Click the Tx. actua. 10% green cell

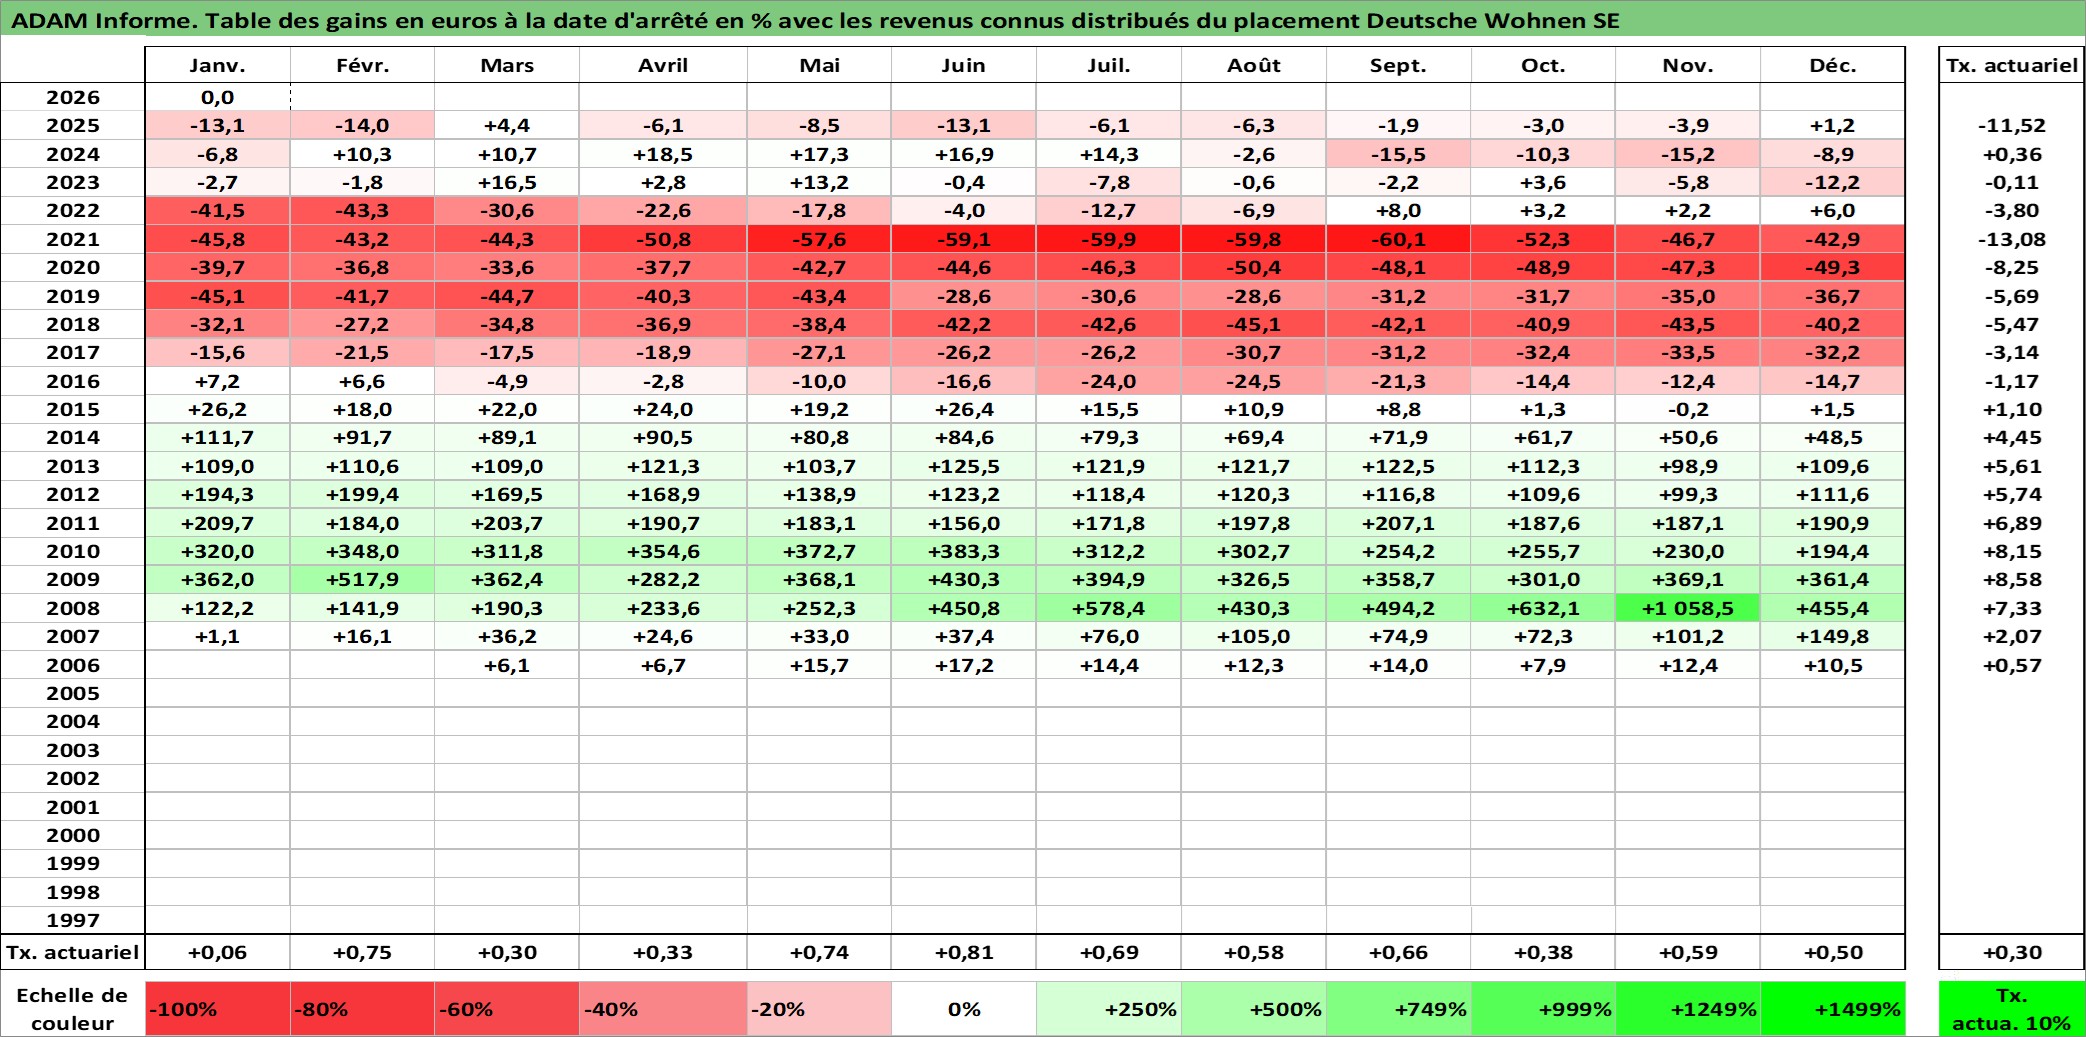coord(2012,1009)
